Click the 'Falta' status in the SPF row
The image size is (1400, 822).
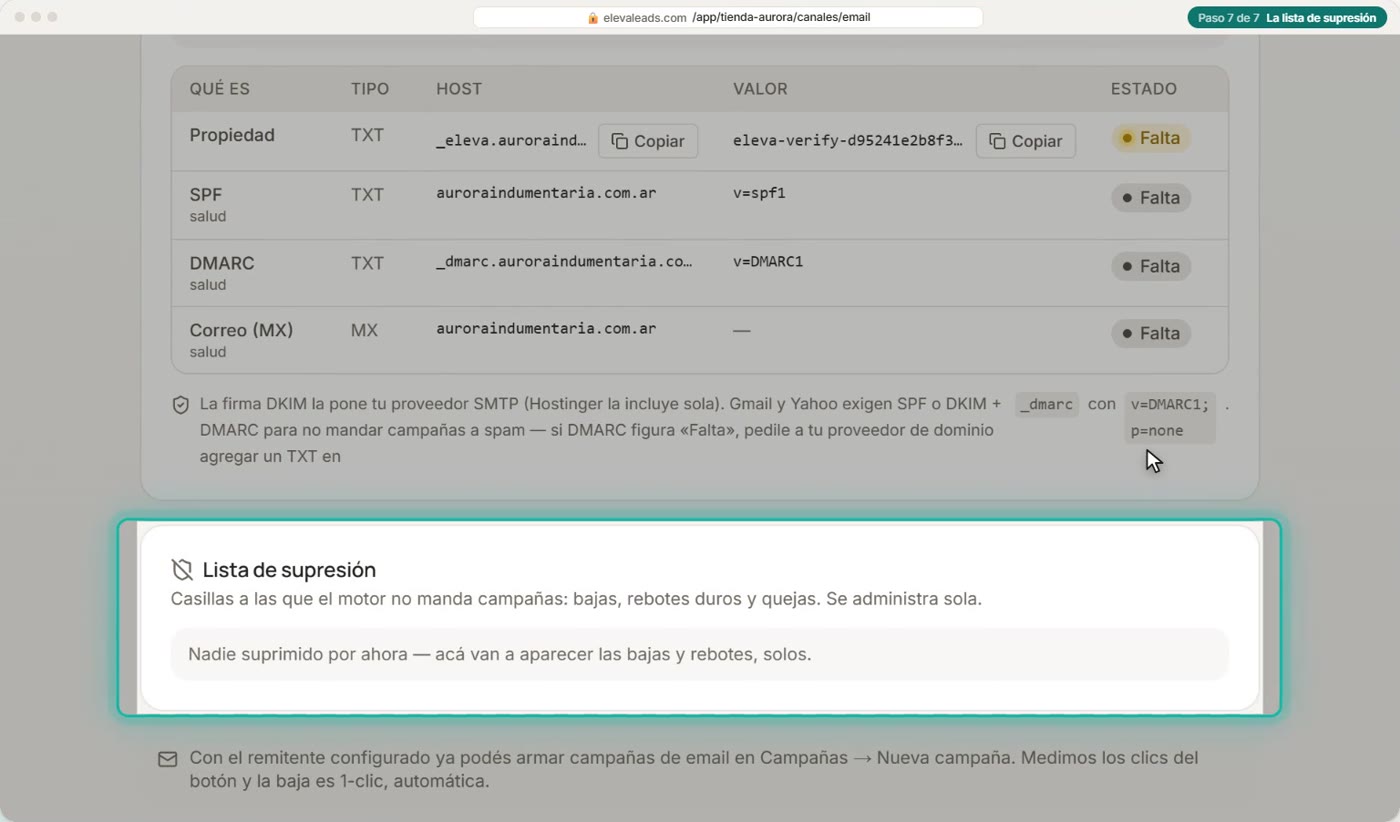pyautogui.click(x=1150, y=198)
